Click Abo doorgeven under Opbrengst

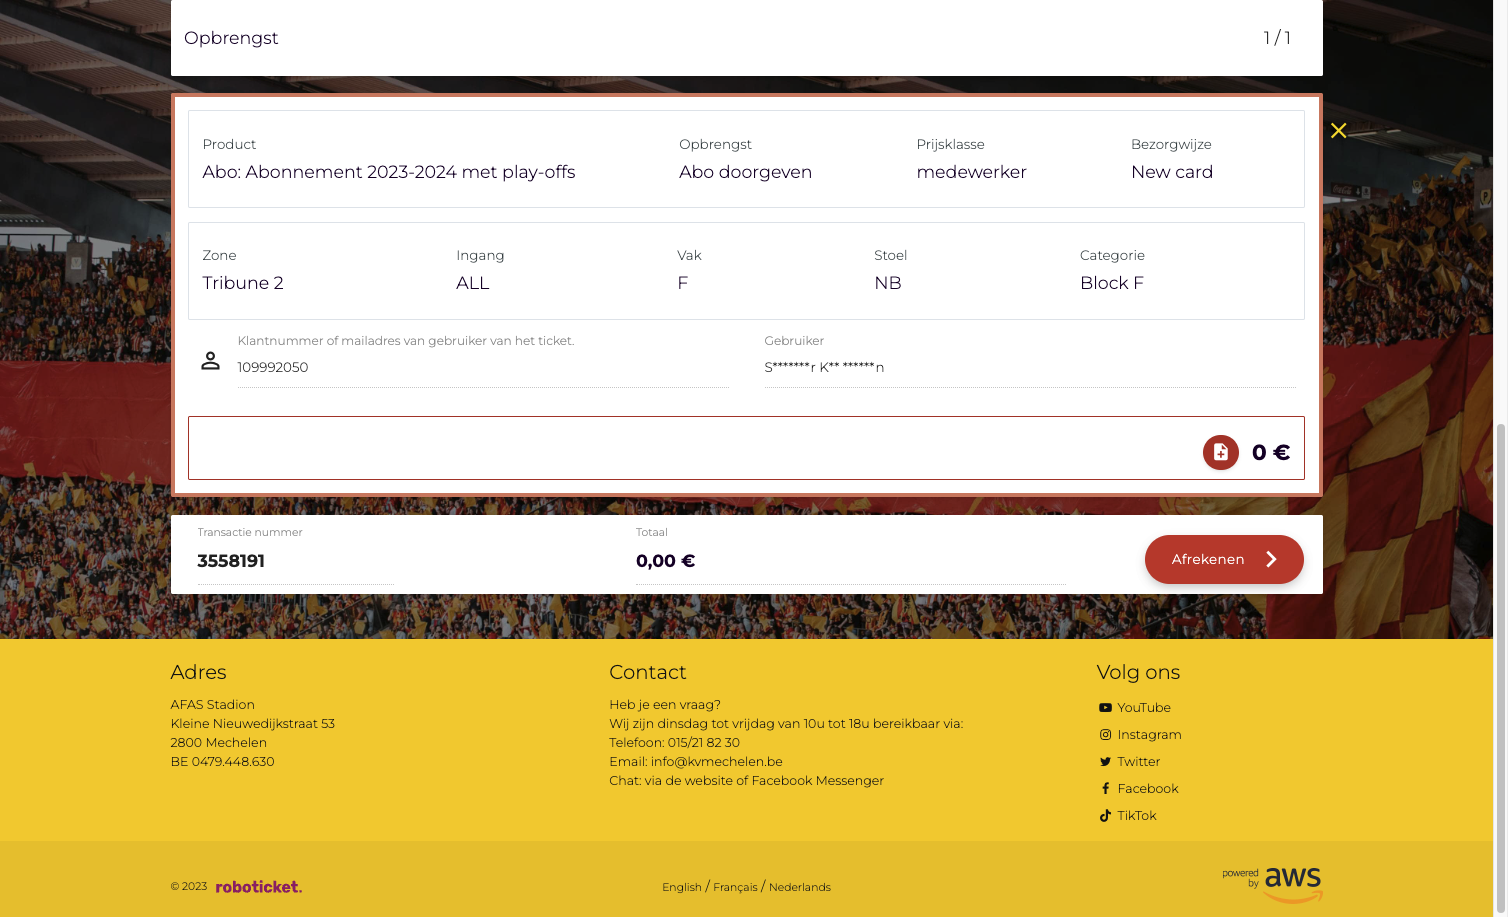pyautogui.click(x=745, y=172)
